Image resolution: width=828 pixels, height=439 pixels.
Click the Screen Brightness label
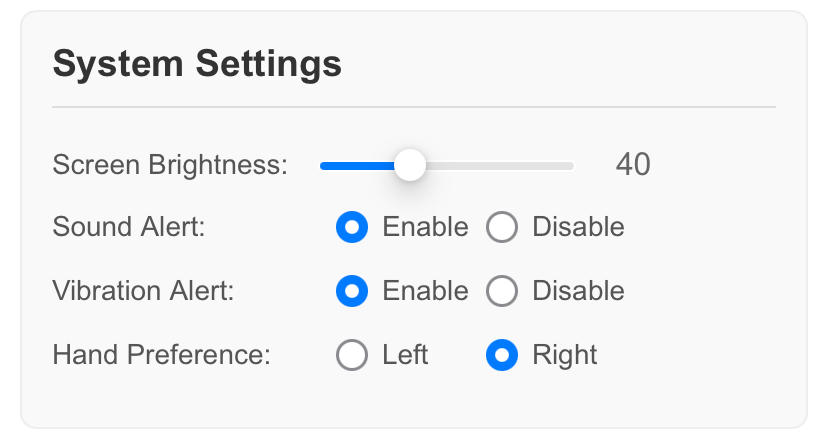click(x=170, y=165)
